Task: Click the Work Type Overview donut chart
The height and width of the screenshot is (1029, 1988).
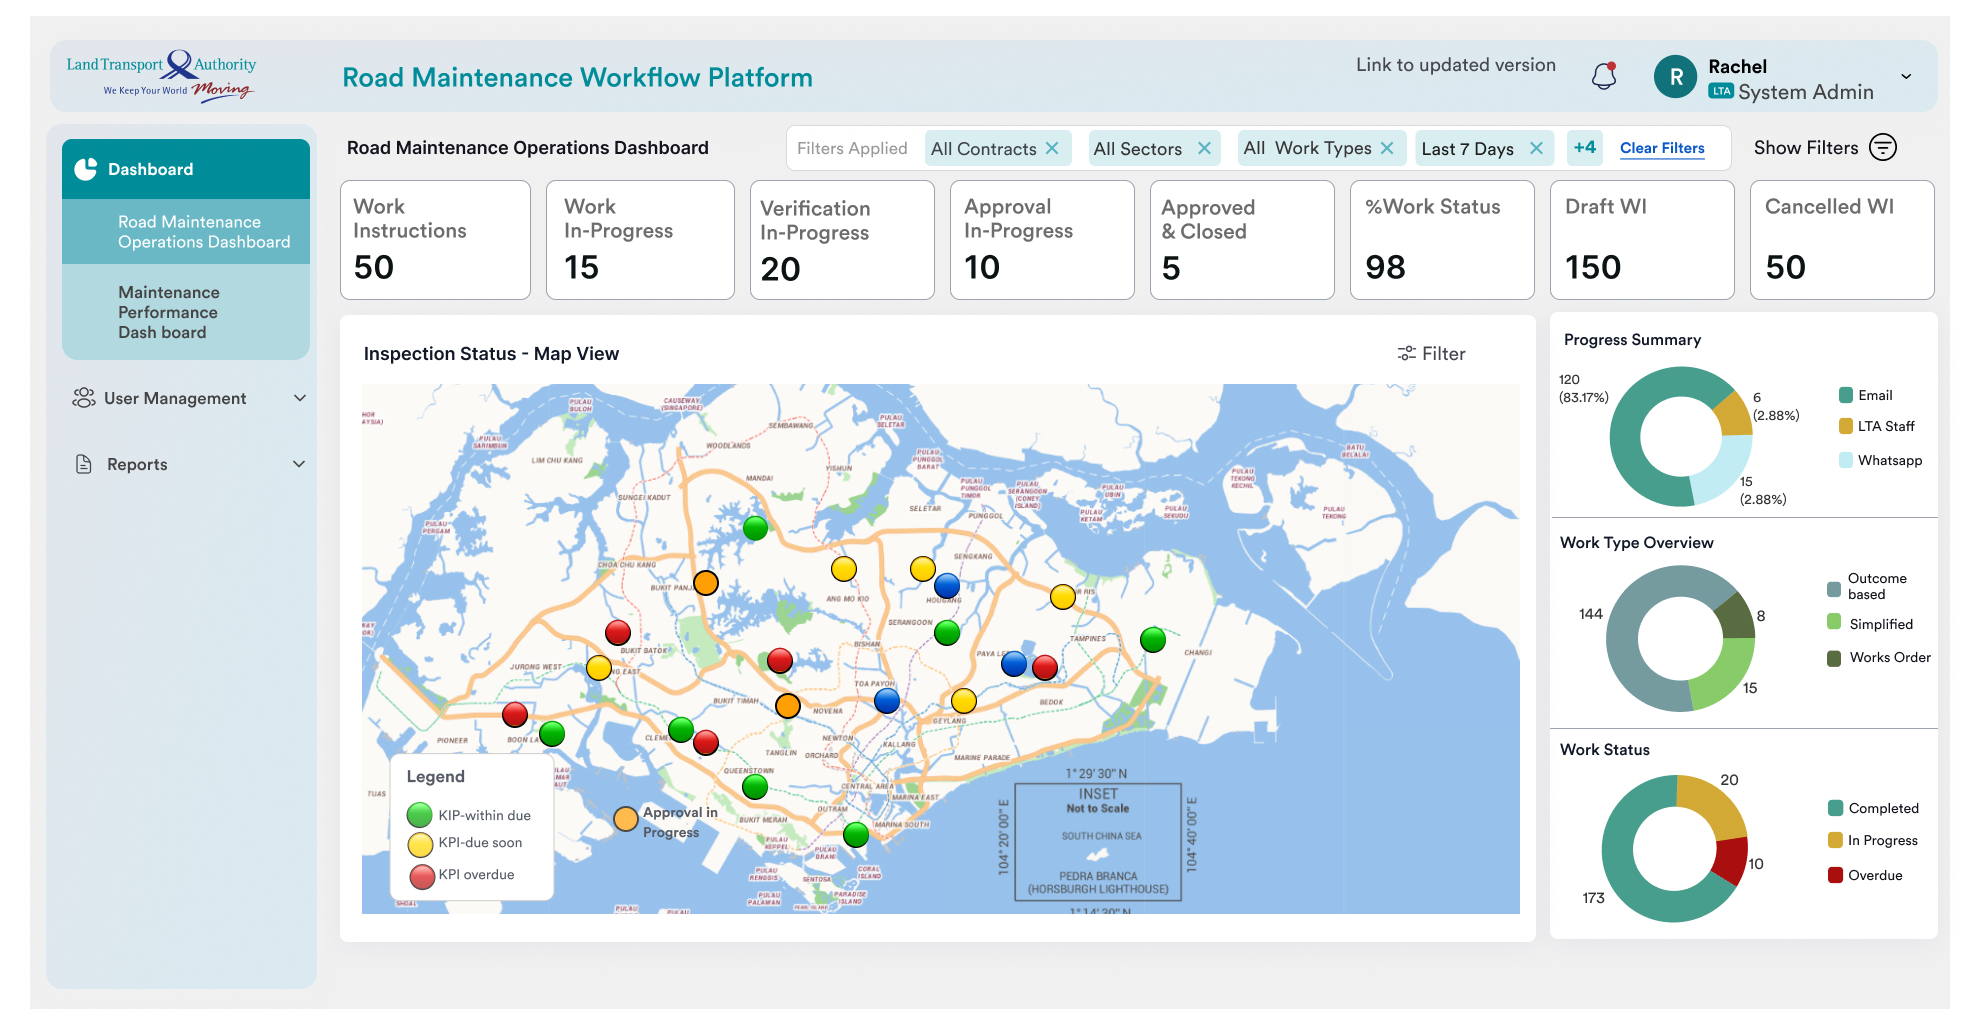Action: point(1681,638)
